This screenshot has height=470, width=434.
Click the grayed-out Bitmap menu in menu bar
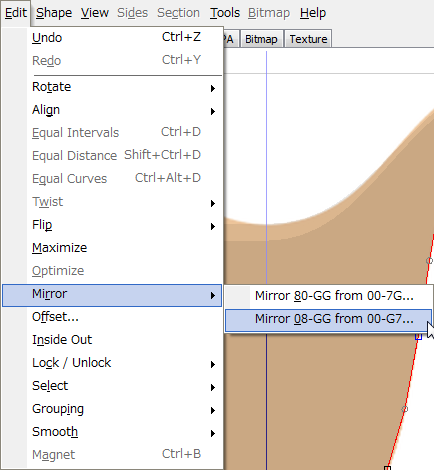tap(269, 13)
